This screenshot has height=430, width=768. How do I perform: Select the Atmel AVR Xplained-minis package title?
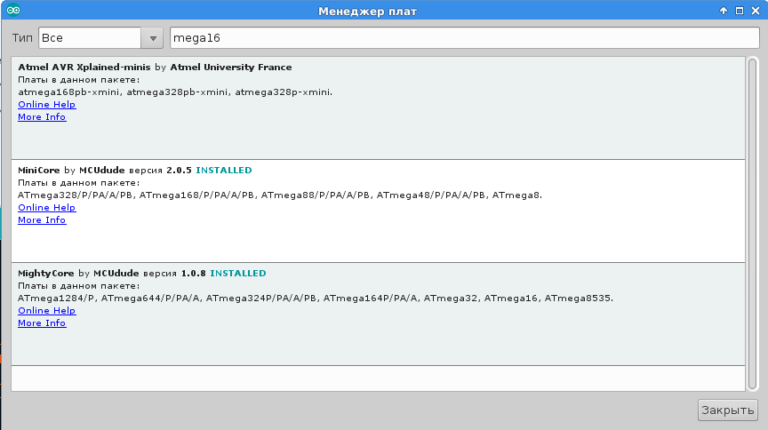click(x=85, y=67)
